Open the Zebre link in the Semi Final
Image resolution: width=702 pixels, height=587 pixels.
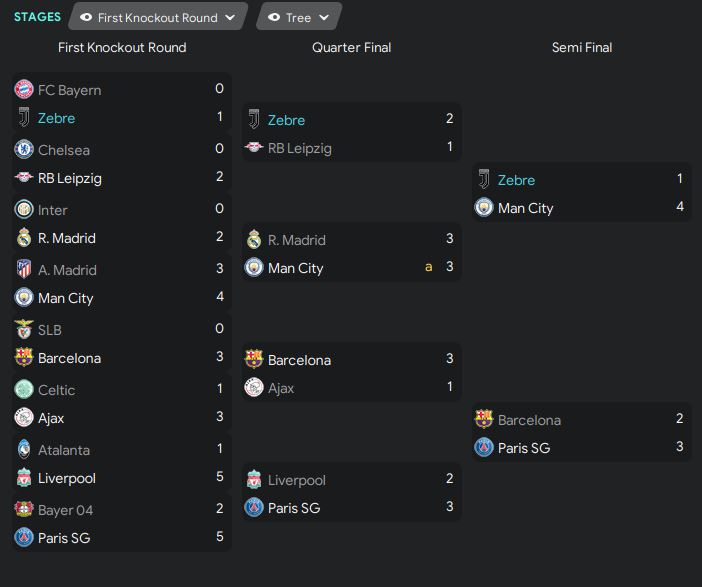click(516, 180)
